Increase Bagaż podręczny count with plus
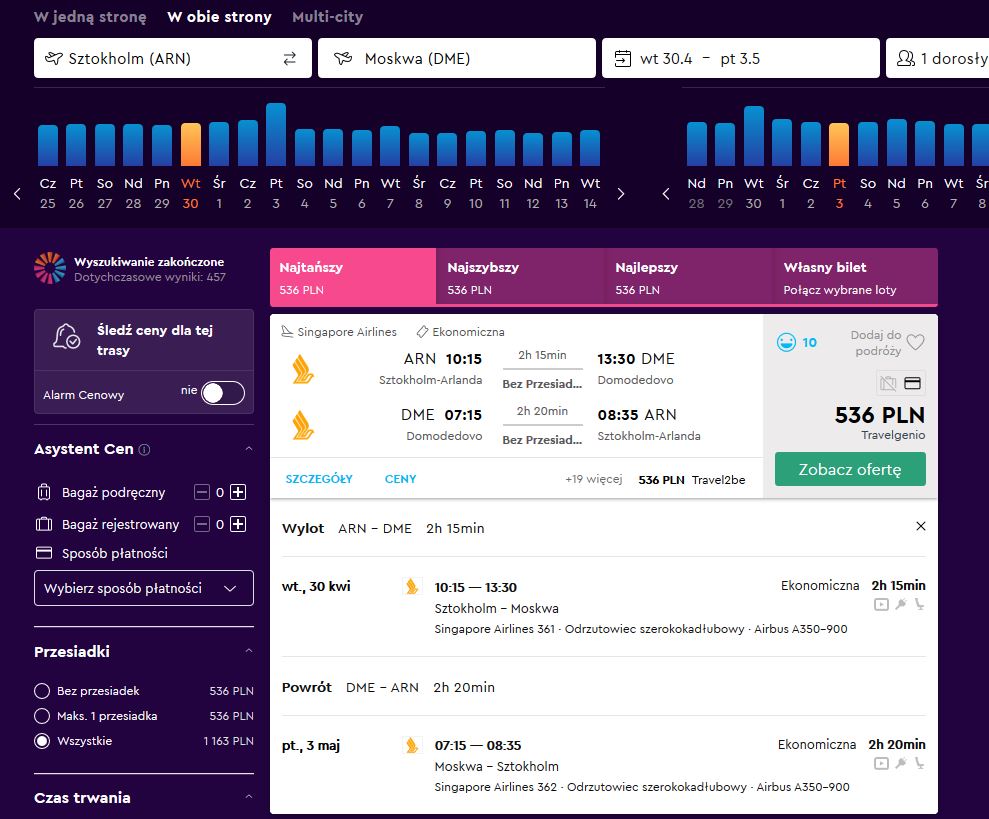This screenshot has width=989, height=819. click(238, 492)
